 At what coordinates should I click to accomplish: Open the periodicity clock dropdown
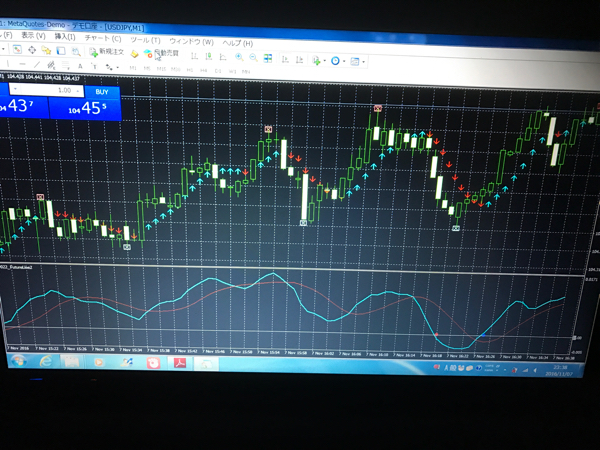(344, 61)
